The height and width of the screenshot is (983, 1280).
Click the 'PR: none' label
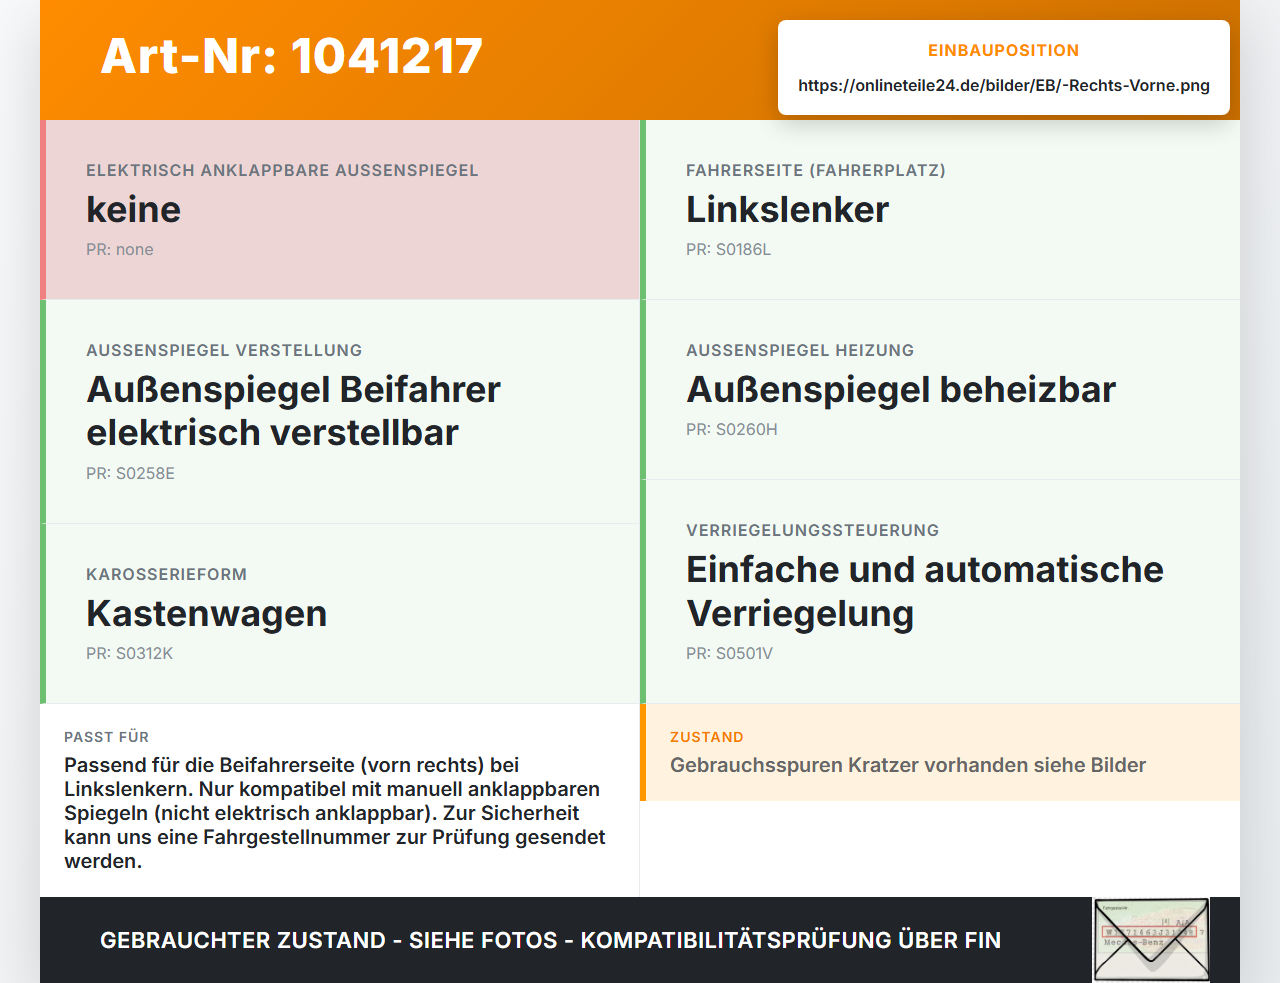(120, 250)
